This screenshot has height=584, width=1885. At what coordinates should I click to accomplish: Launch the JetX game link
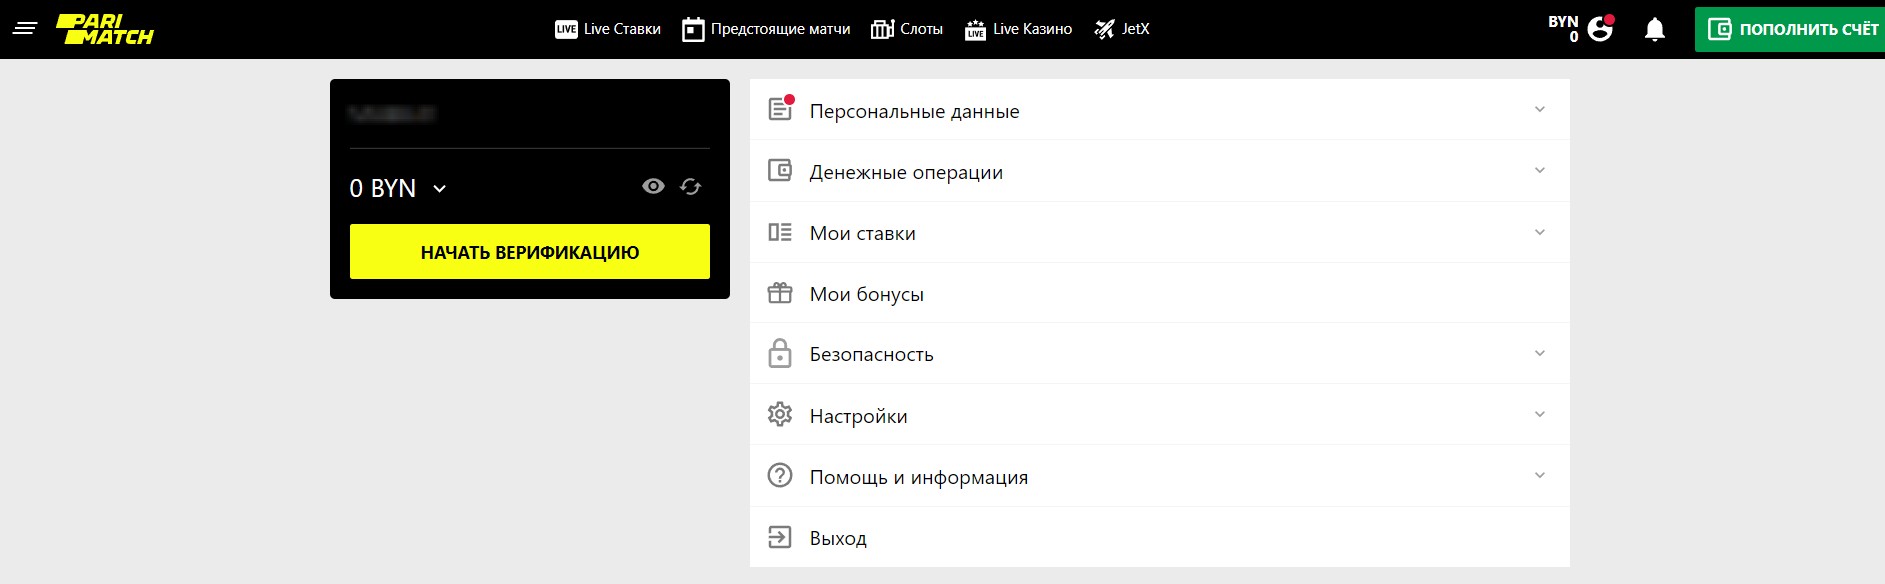click(x=1122, y=30)
